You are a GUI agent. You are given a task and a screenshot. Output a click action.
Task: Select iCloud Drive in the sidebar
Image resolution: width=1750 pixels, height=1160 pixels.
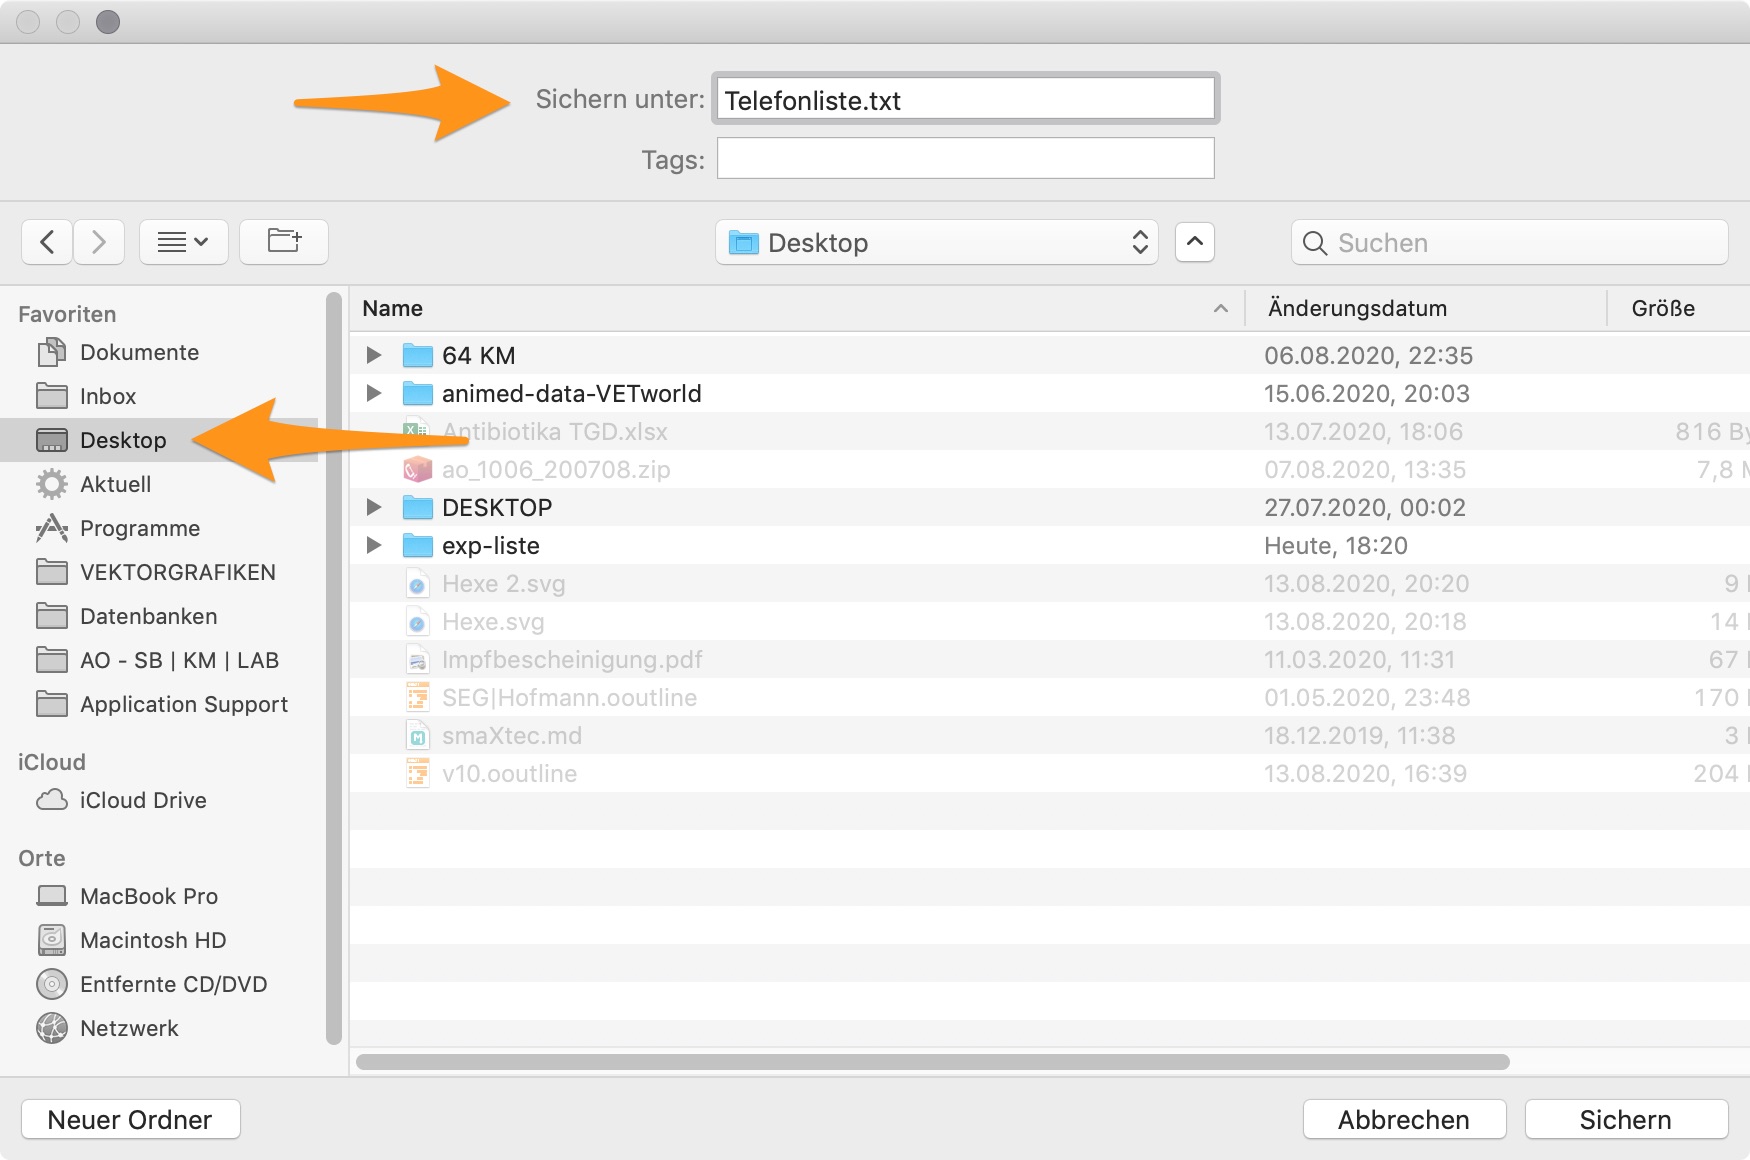pos(142,800)
